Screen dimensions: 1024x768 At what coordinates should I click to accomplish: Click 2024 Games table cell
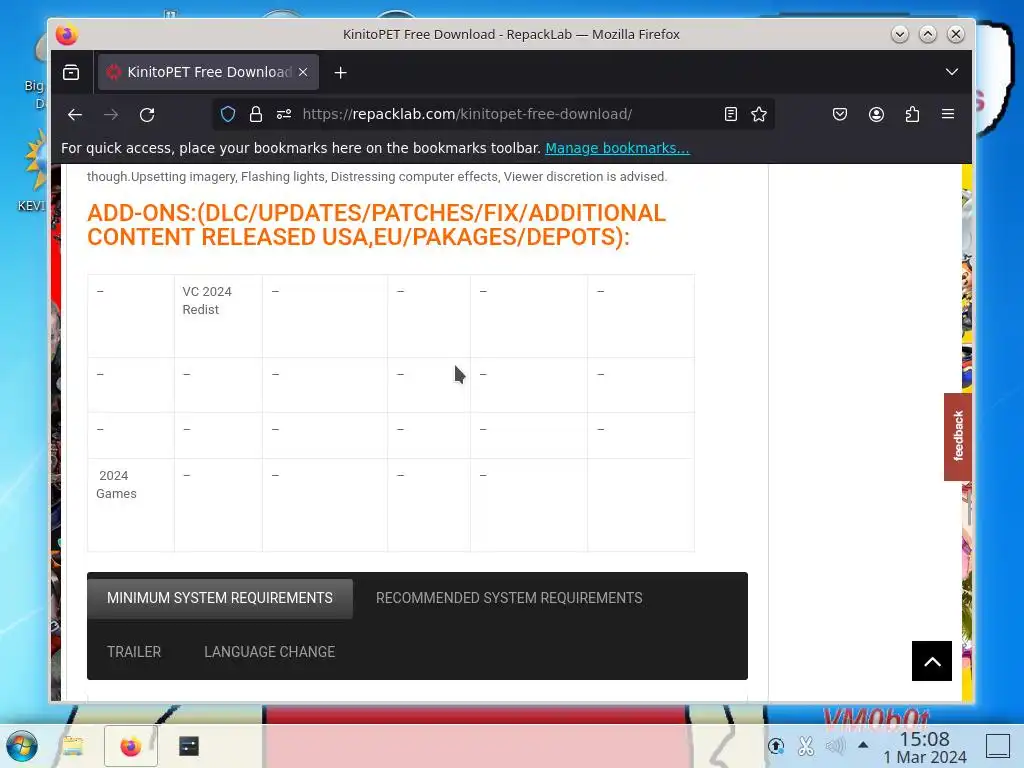point(131,505)
